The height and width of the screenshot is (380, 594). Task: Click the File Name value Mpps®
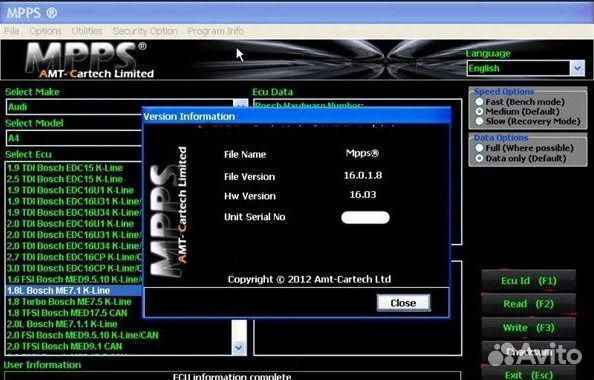362,153
